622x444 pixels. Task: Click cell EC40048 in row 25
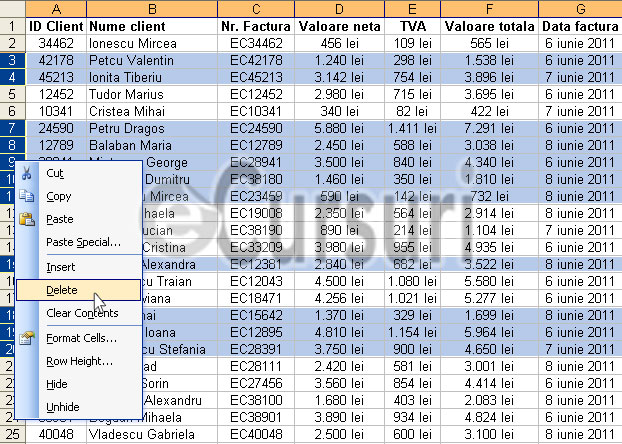pos(256,434)
